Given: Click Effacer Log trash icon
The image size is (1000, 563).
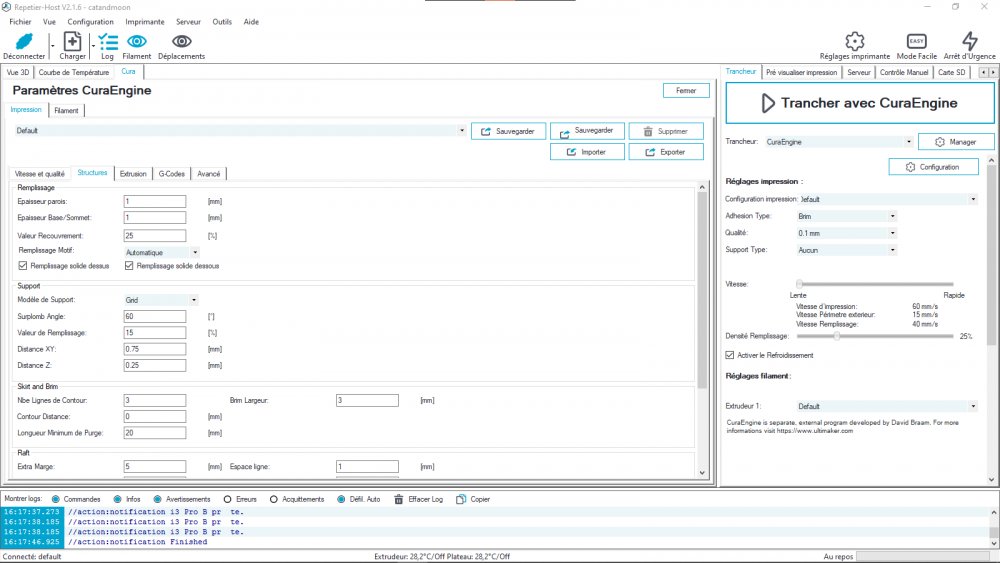Looking at the screenshot, I should click(x=399, y=499).
